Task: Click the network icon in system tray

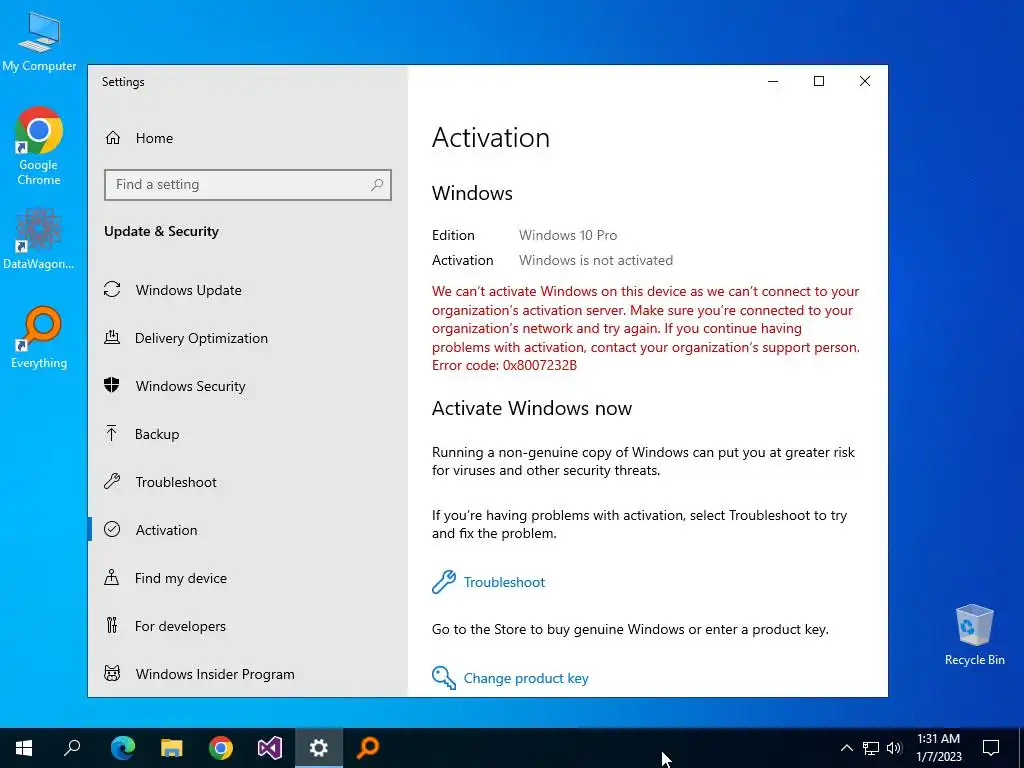Action: click(x=871, y=748)
